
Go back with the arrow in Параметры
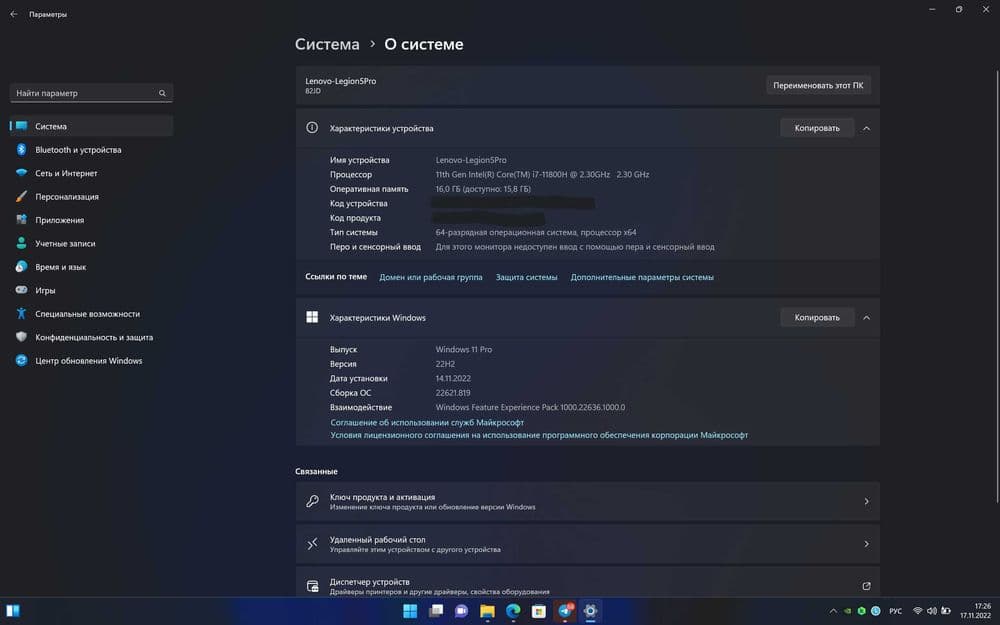[14, 13]
